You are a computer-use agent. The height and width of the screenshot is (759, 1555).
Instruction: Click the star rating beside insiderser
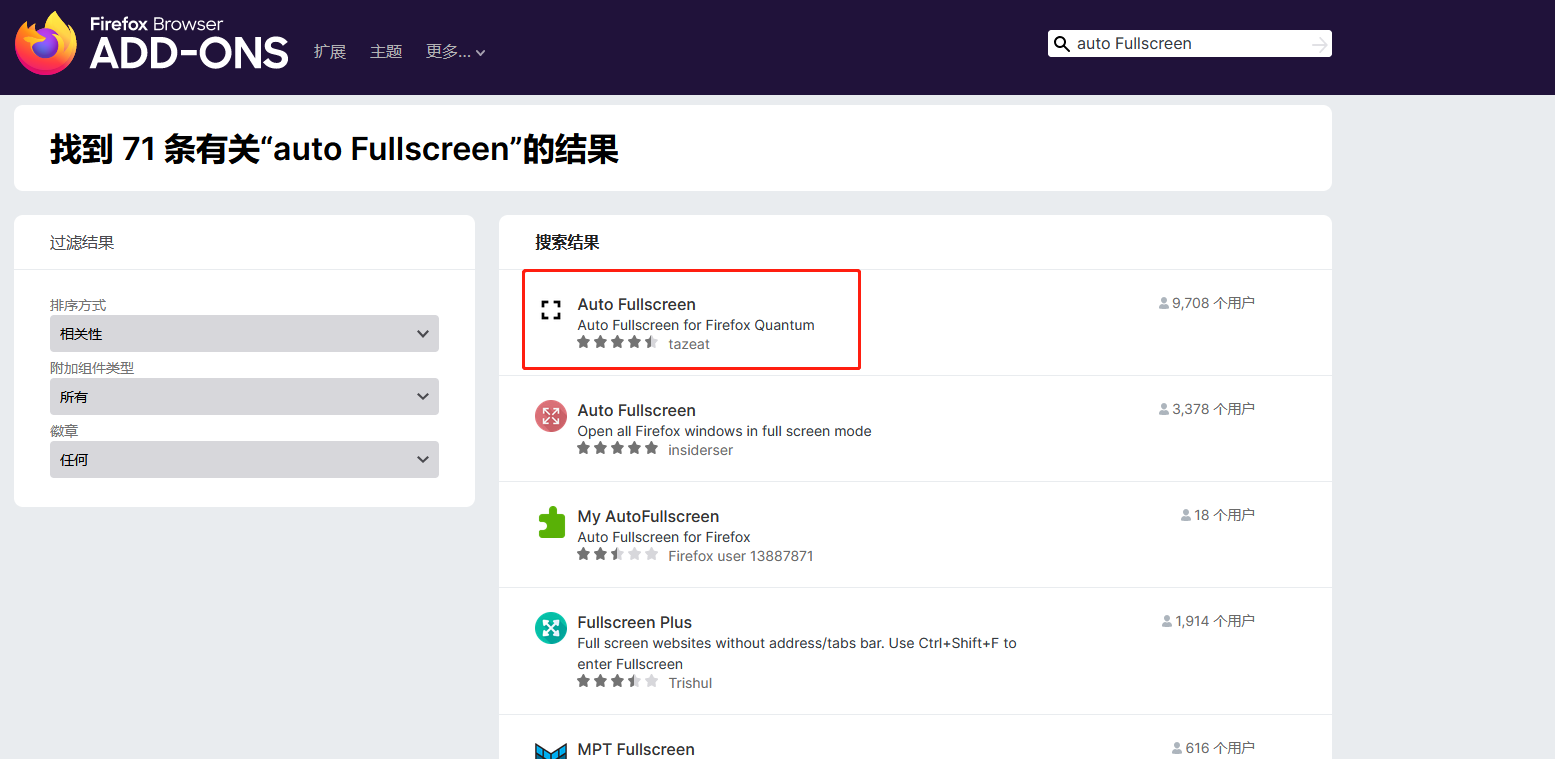[617, 449]
